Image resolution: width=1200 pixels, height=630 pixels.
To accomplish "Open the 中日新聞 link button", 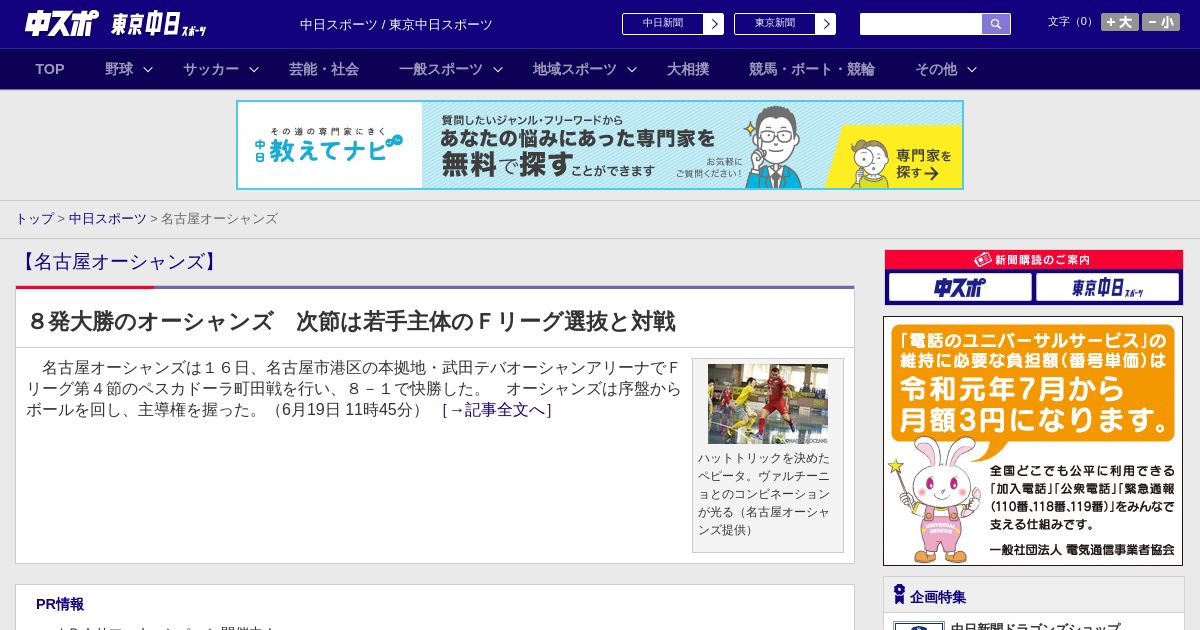I will click(x=663, y=24).
